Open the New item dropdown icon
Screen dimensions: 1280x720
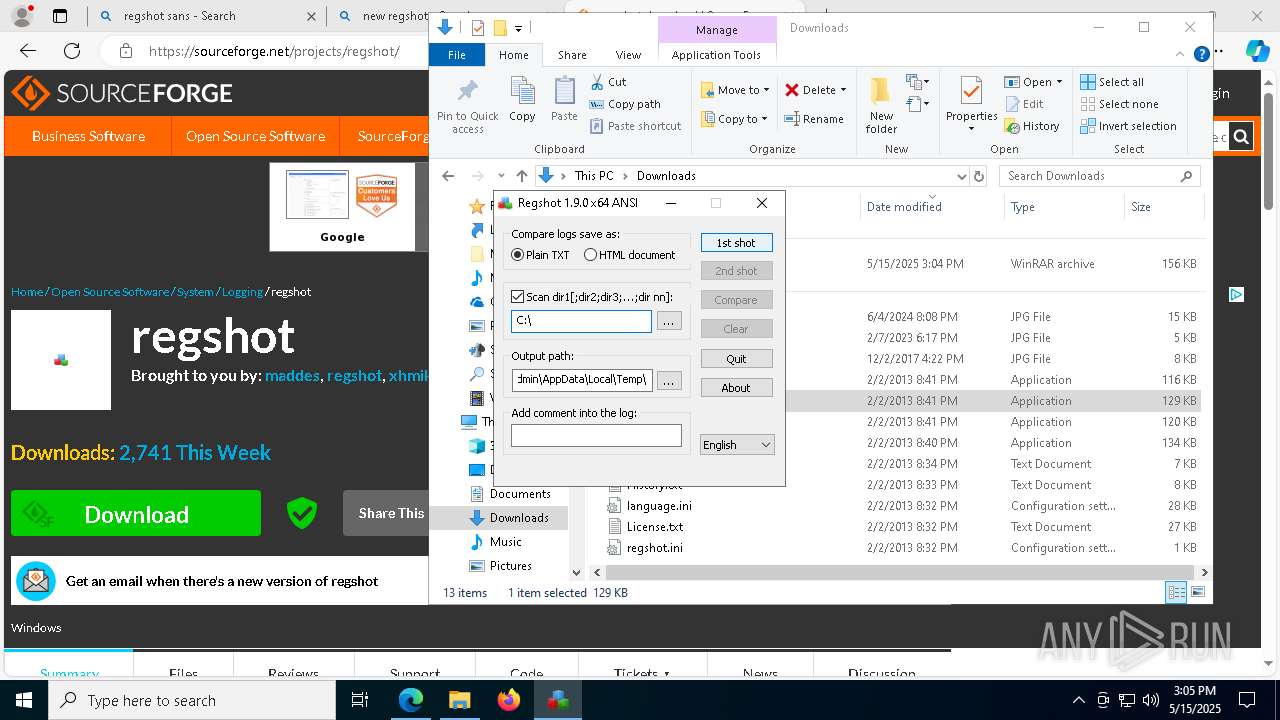pyautogui.click(x=918, y=82)
